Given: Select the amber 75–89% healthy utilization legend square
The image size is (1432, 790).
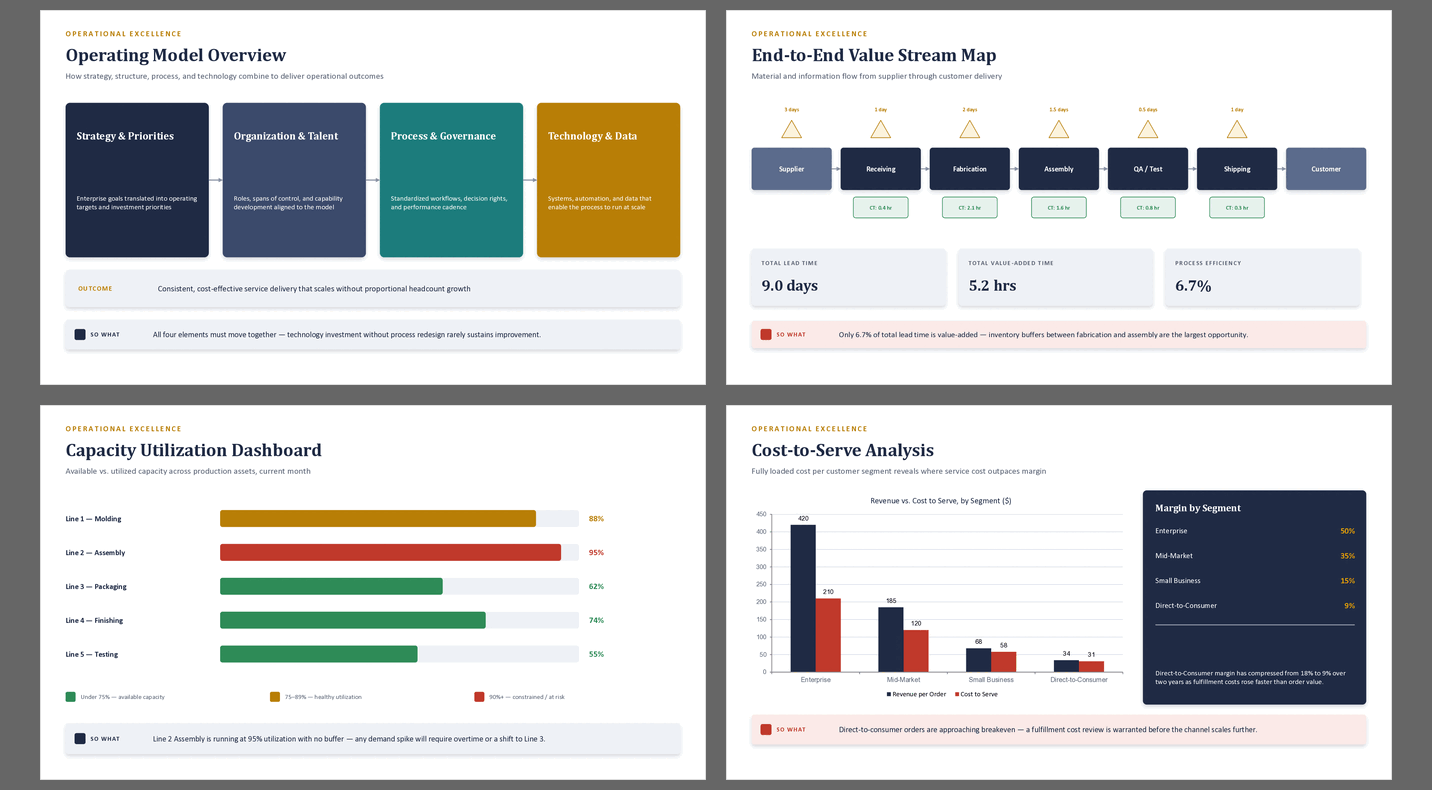Looking at the screenshot, I should [275, 696].
